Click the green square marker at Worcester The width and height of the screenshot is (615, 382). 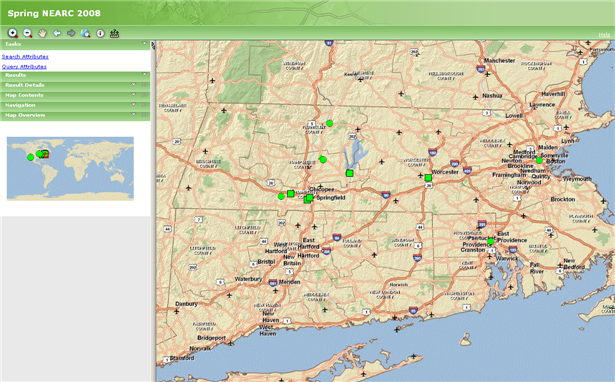coord(428,178)
